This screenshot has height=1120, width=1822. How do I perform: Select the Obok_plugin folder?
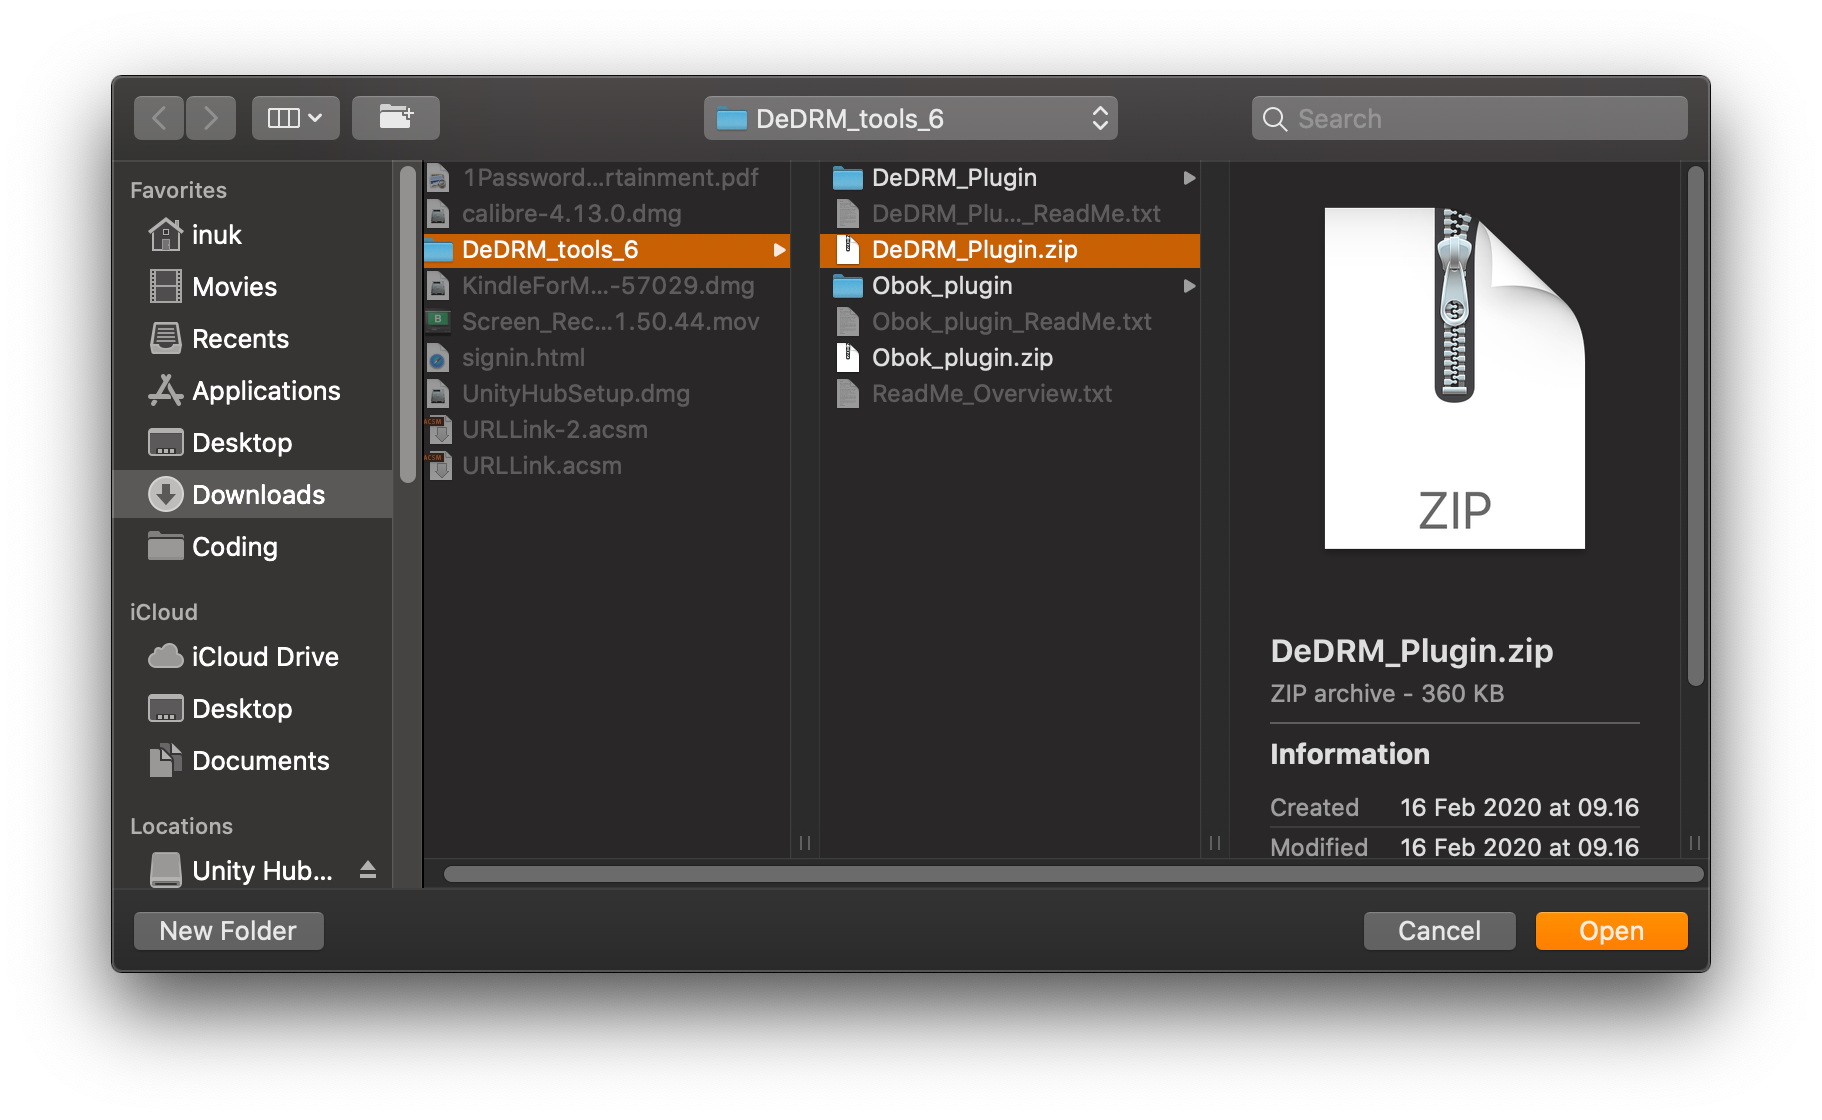(x=1010, y=286)
